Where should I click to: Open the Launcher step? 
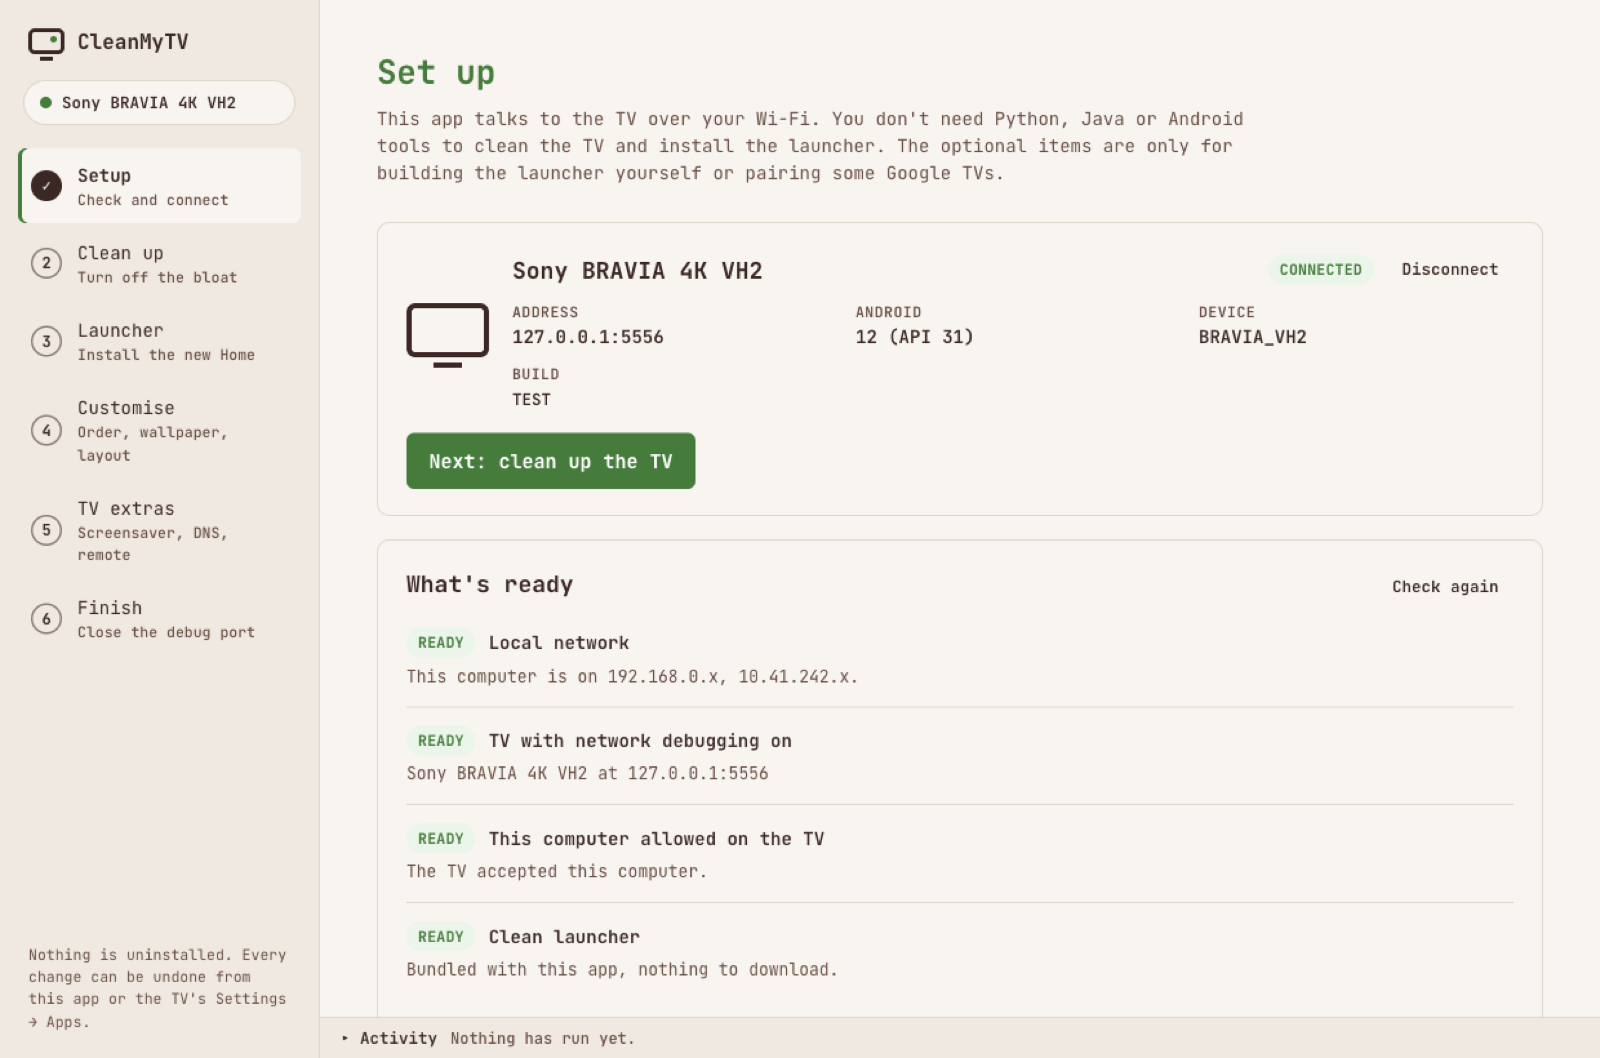point(160,341)
